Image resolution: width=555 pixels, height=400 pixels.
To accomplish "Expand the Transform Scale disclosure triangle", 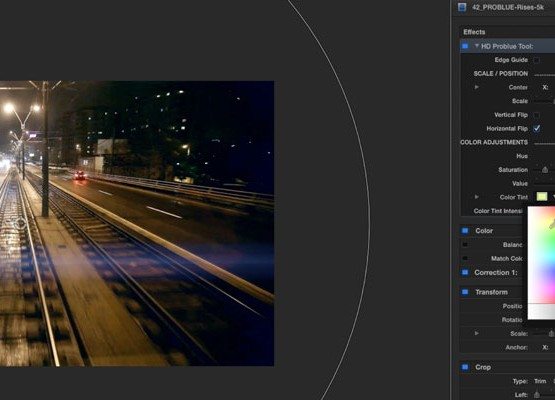I will [x=477, y=333].
